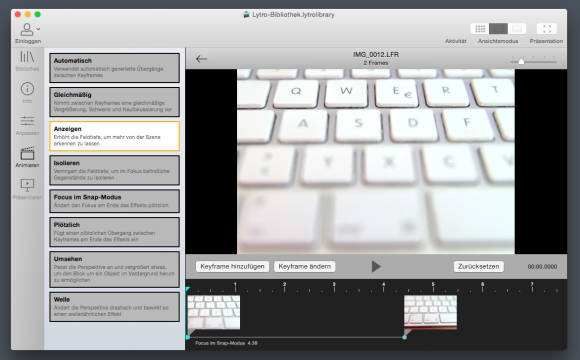Image resolution: width=580 pixels, height=360 pixels.
Task: Click the transition end point on timeline
Action: tap(405, 337)
